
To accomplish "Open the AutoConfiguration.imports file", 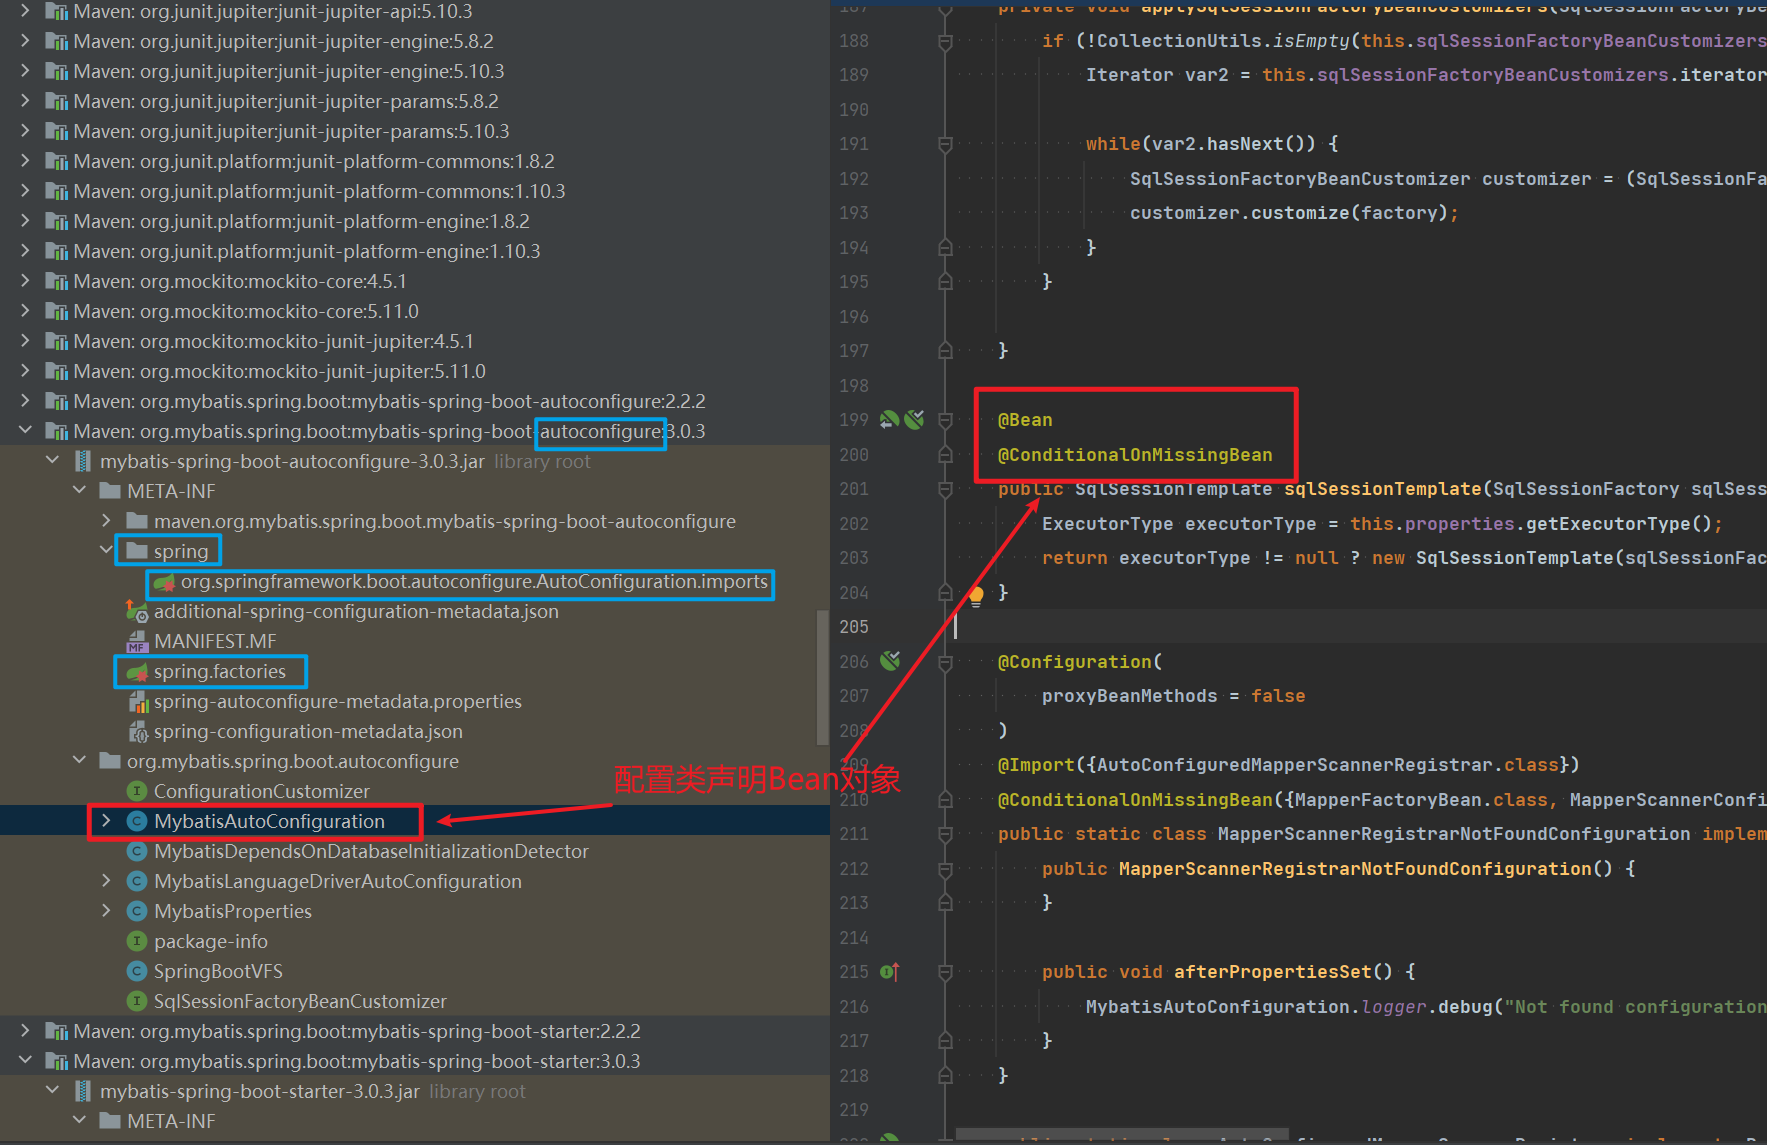I will [473, 582].
